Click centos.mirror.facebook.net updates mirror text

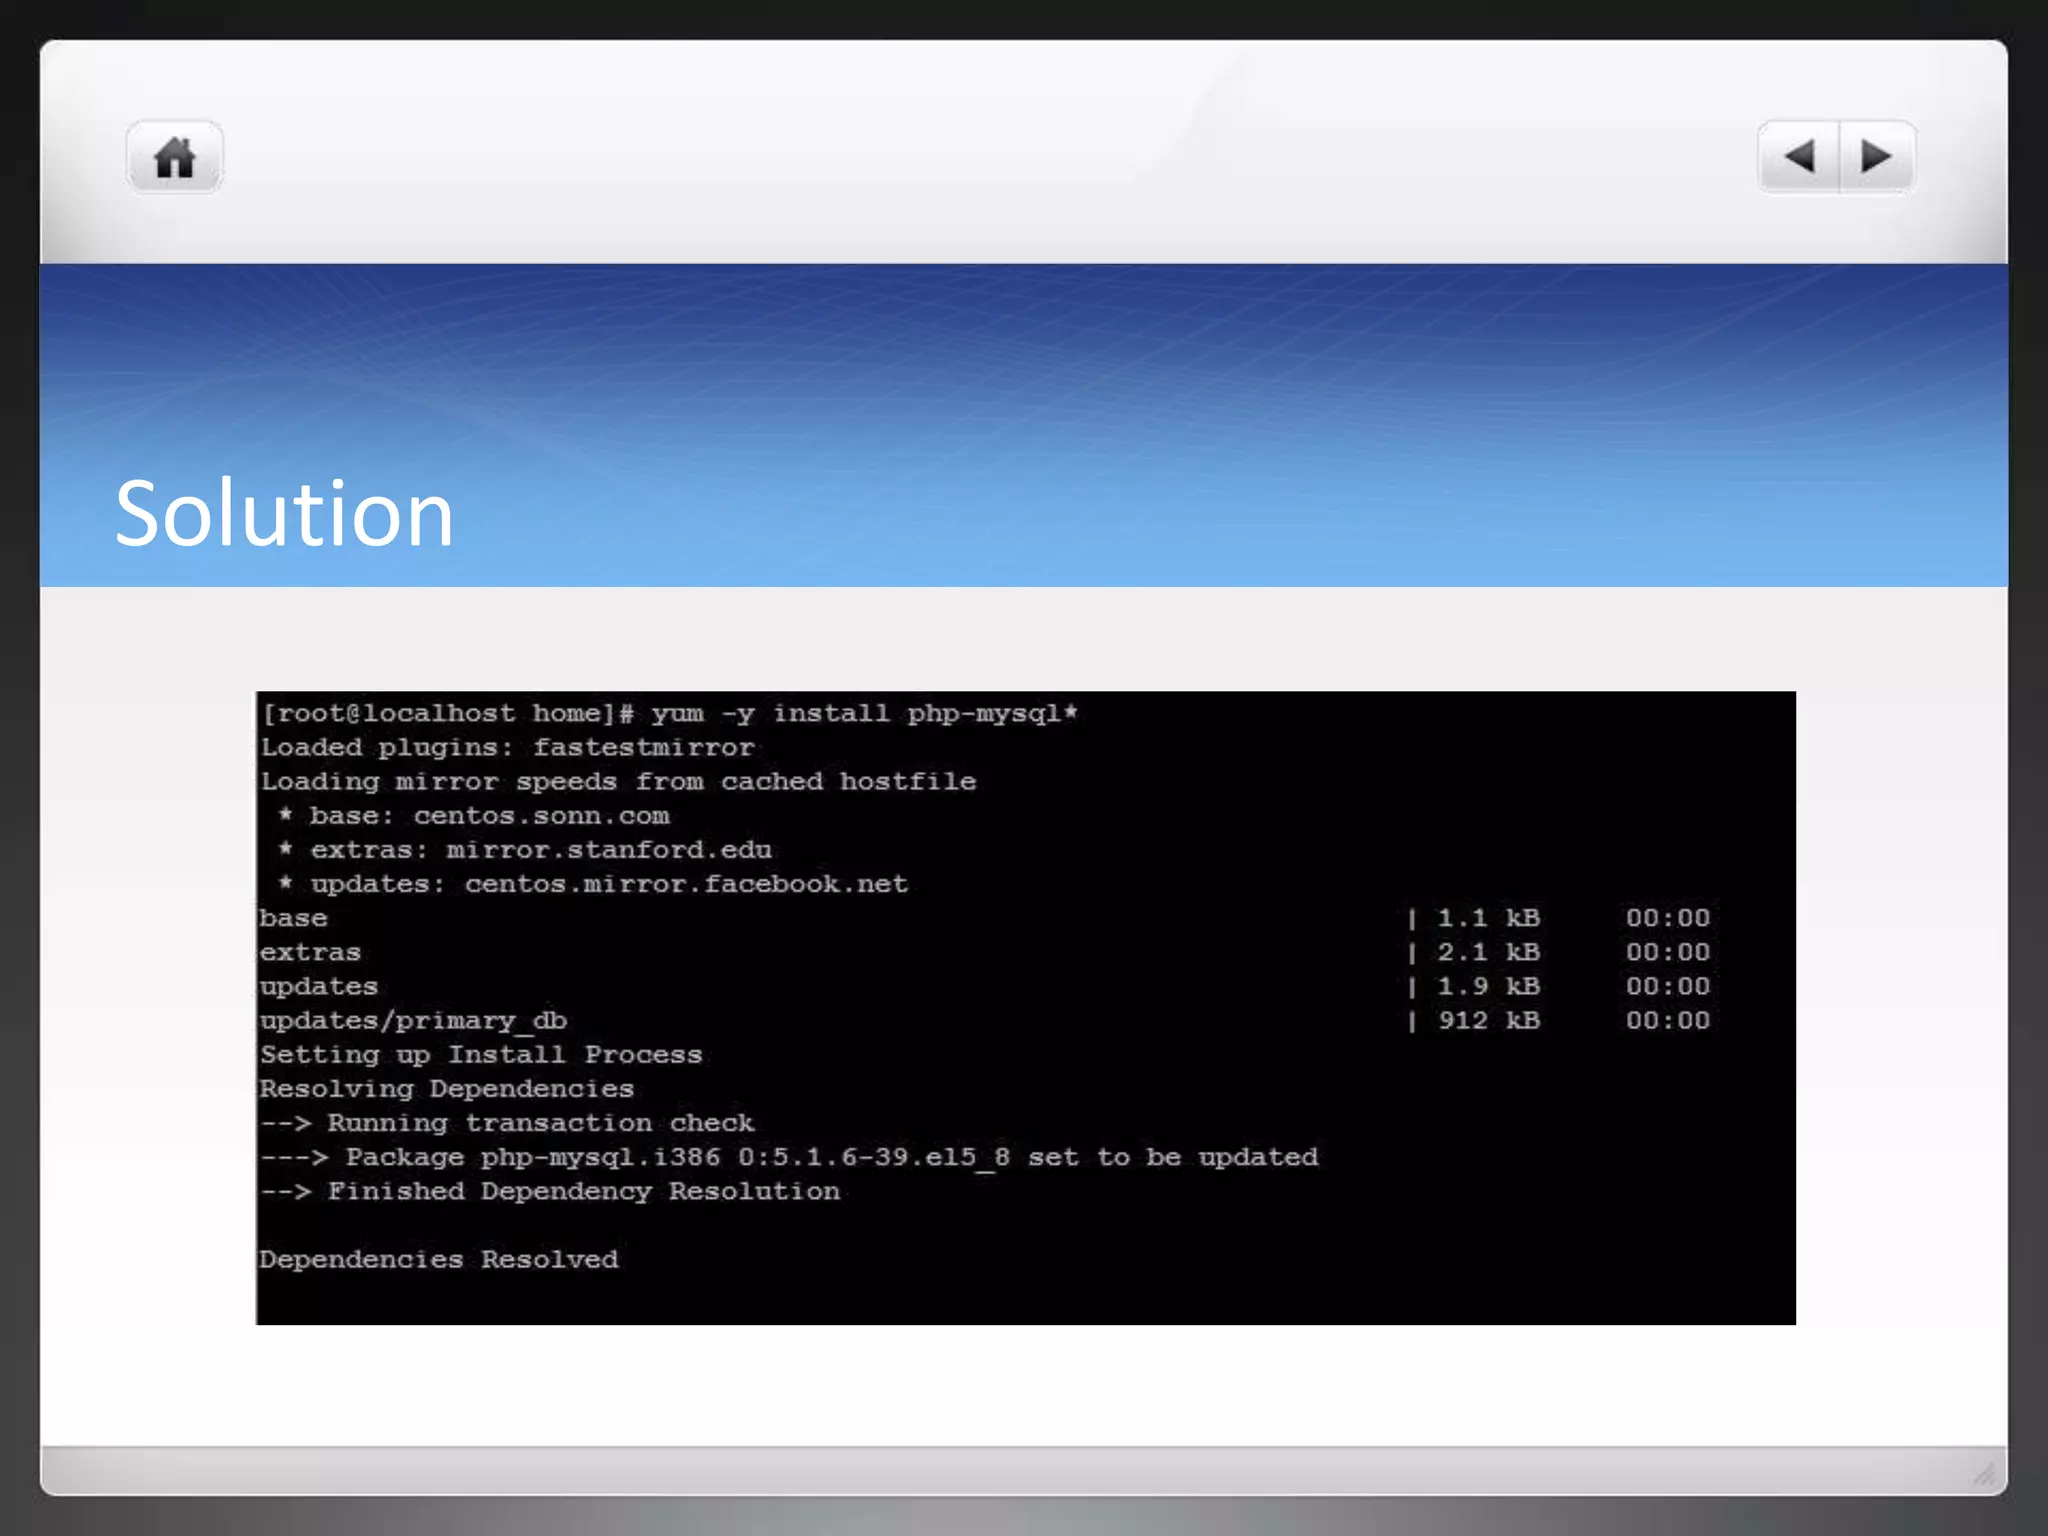point(686,884)
